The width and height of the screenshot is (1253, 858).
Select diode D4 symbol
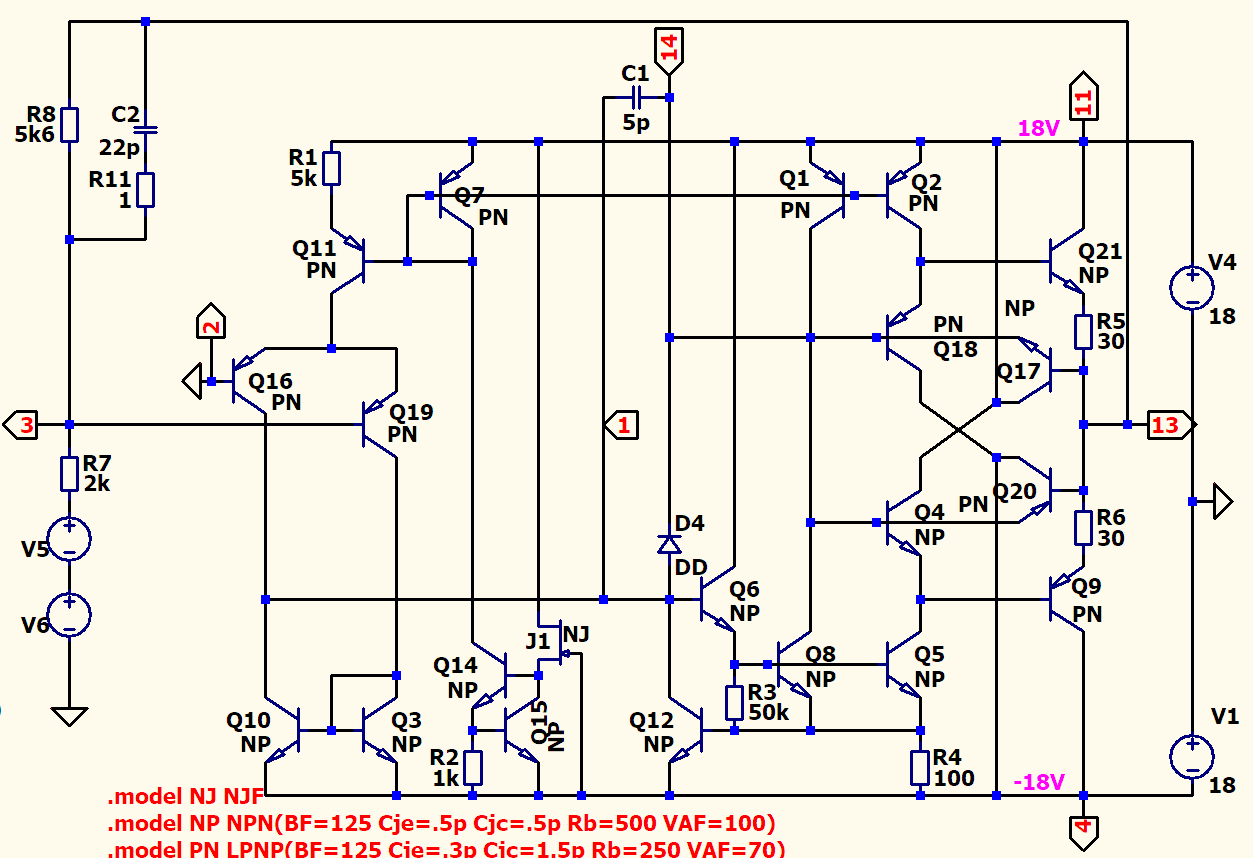(669, 543)
